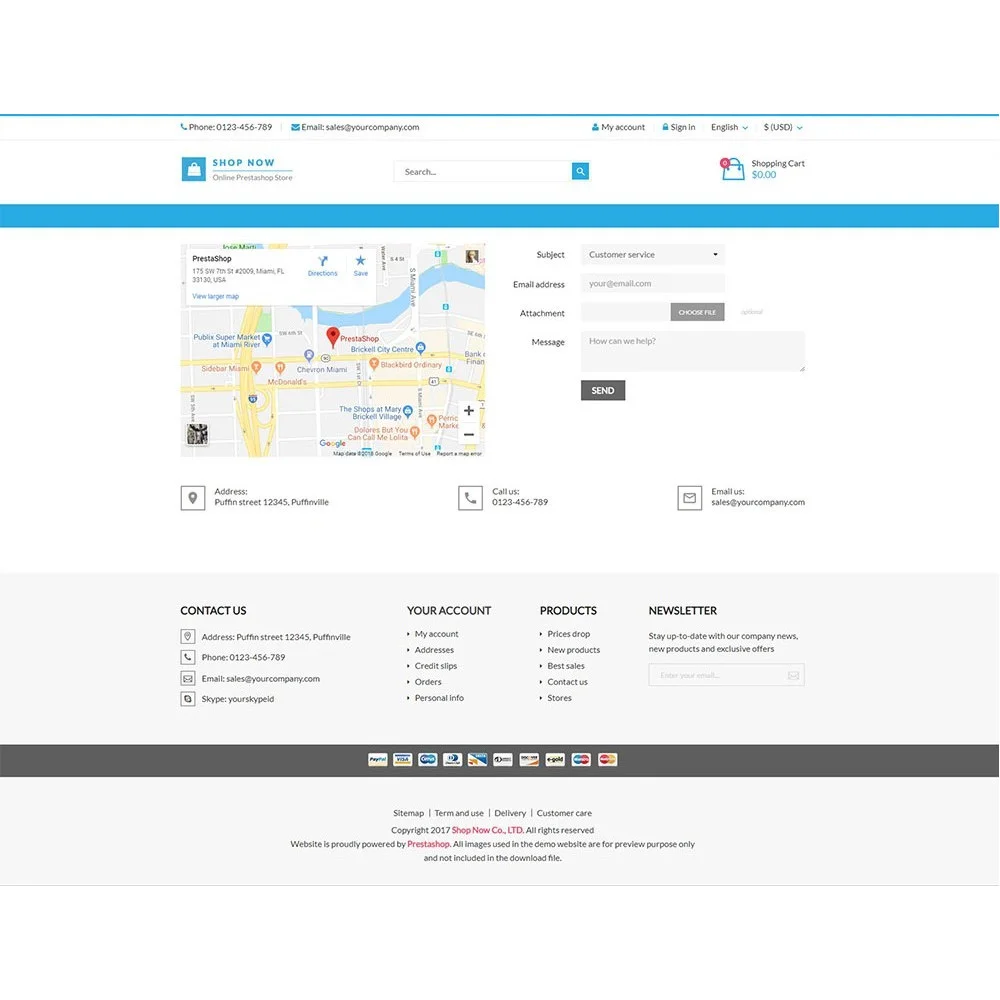Click the SEND button
1000x1000 pixels.
click(x=603, y=390)
